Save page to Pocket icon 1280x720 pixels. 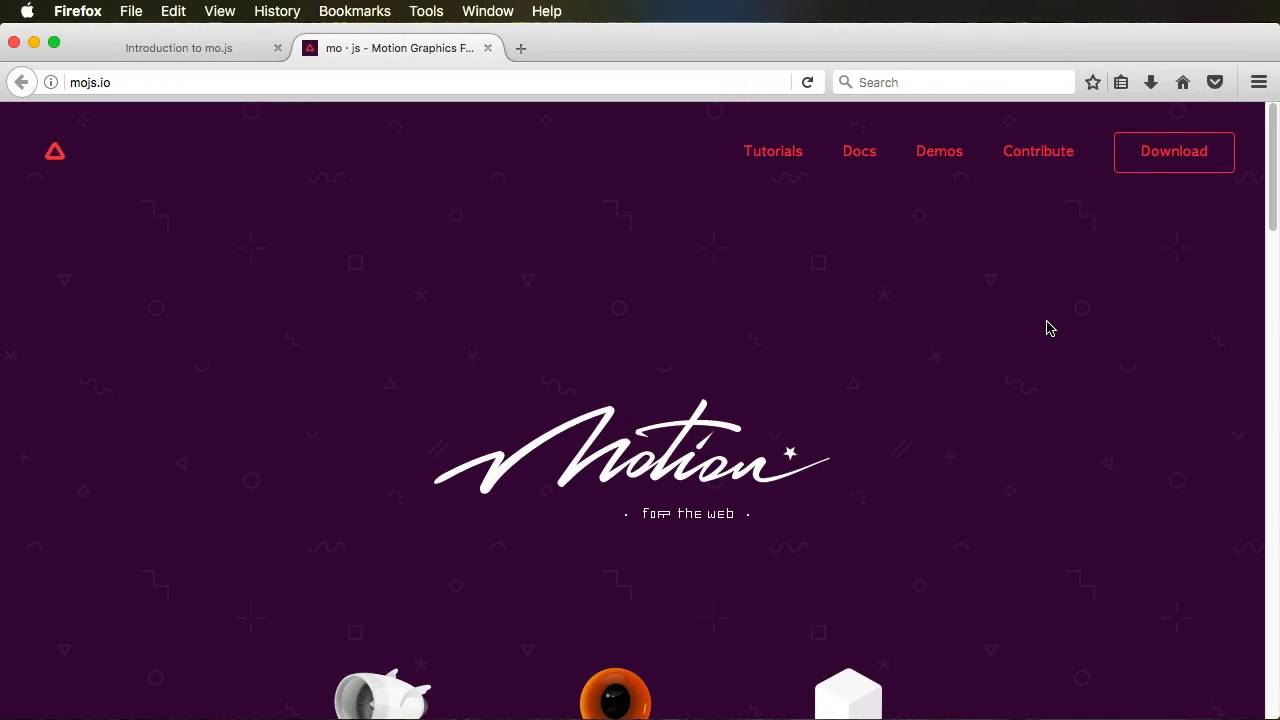point(1215,82)
